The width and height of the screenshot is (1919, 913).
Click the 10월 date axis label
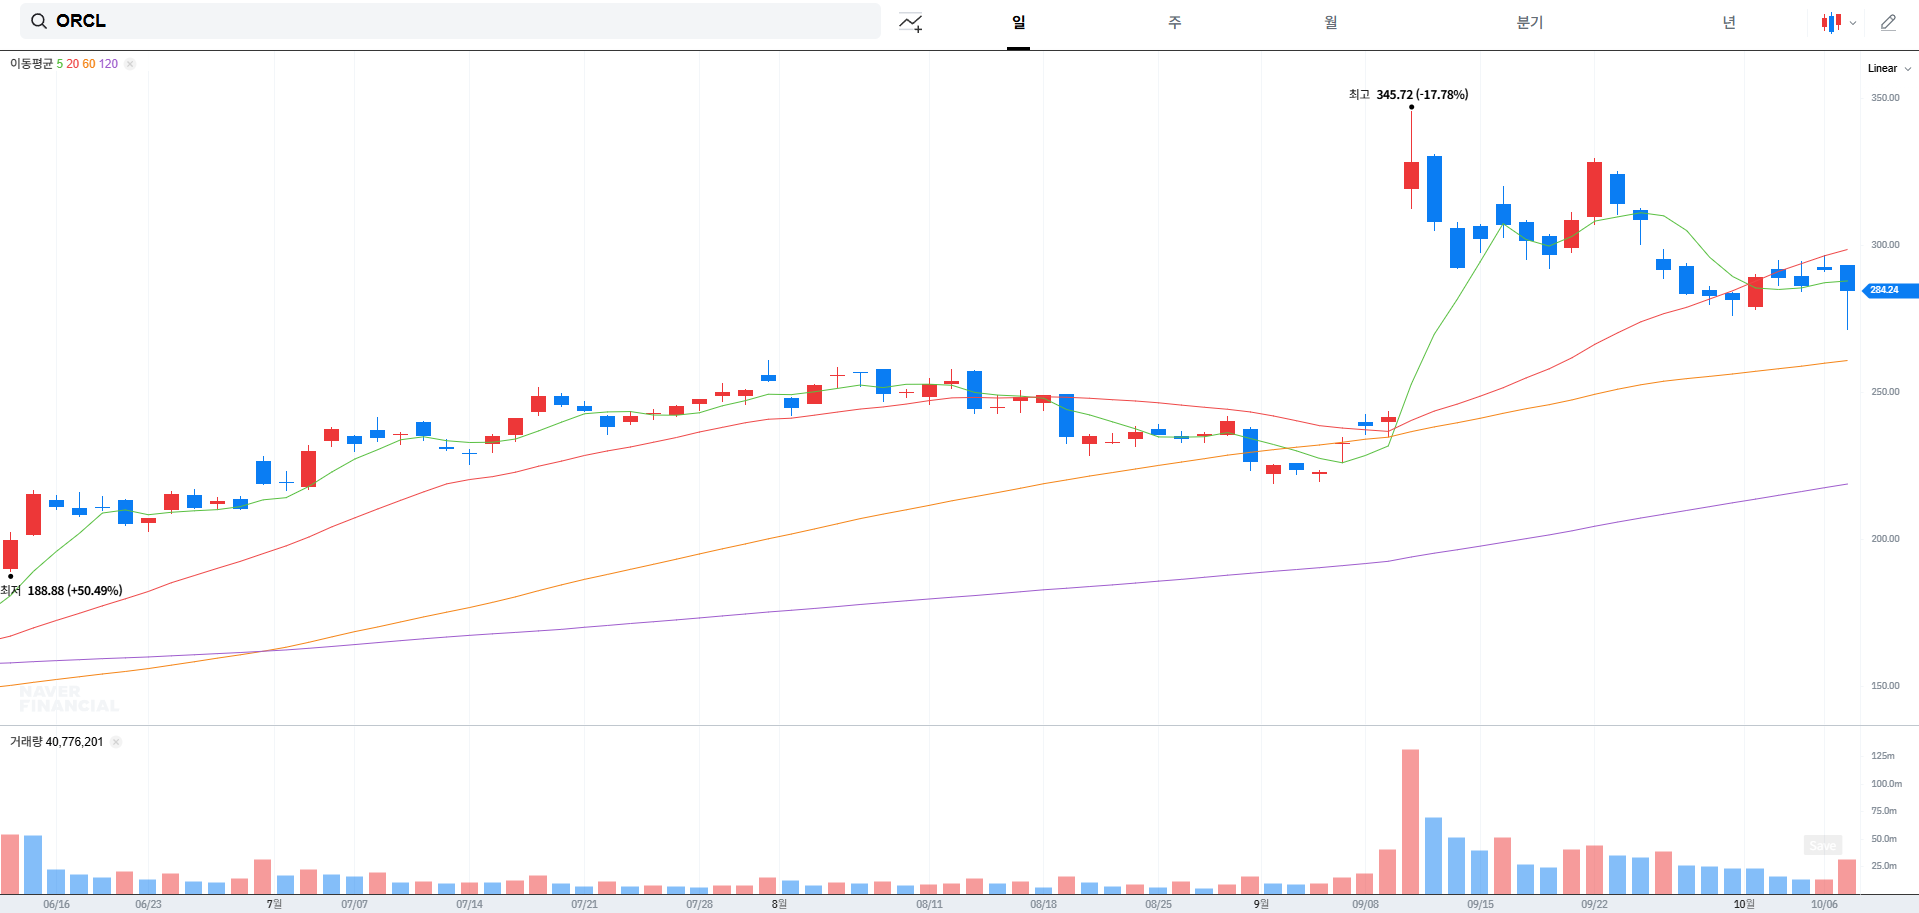[1744, 904]
